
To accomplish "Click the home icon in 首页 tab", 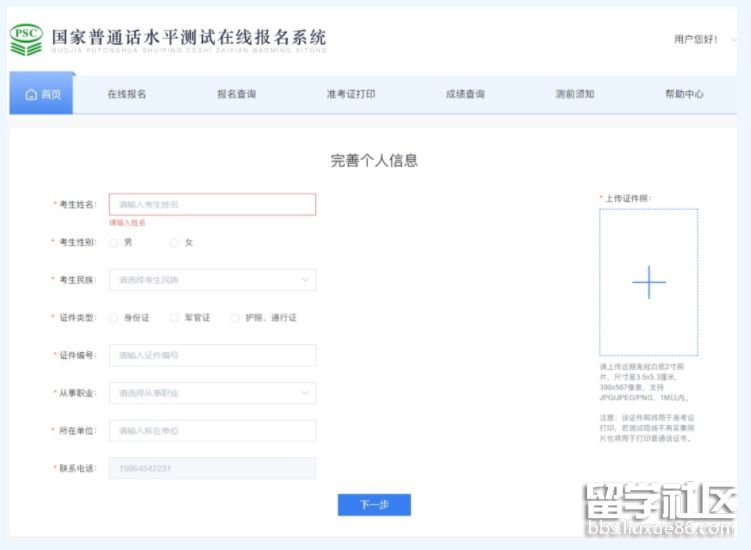I will pyautogui.click(x=31, y=94).
